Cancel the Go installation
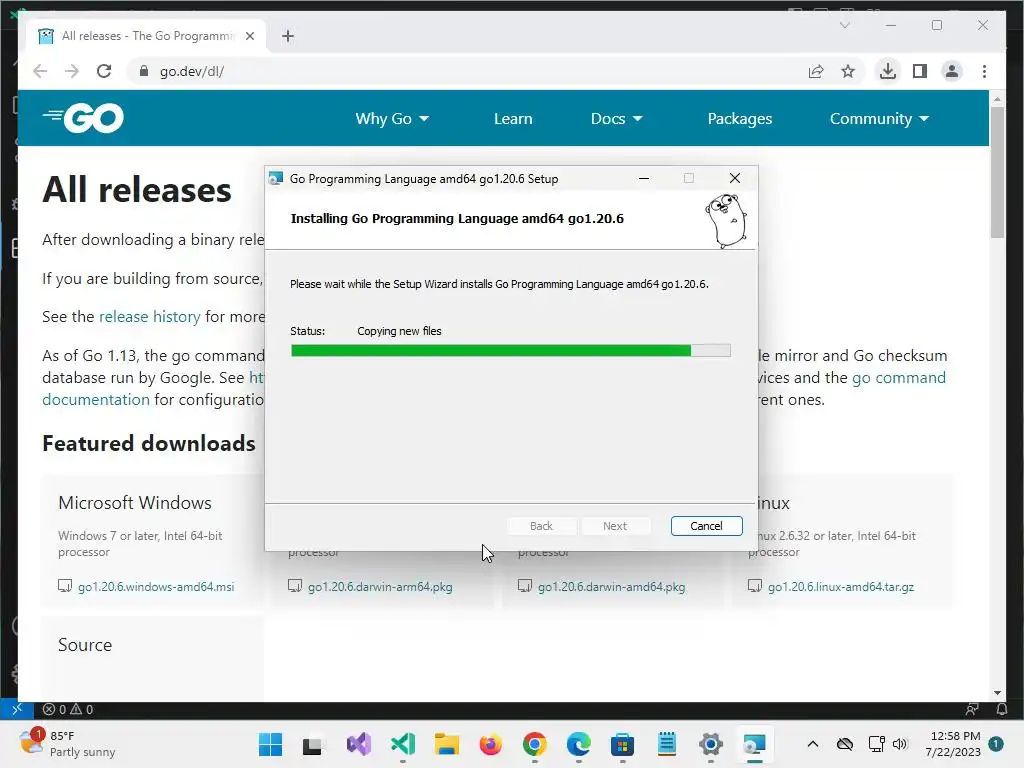 point(706,526)
